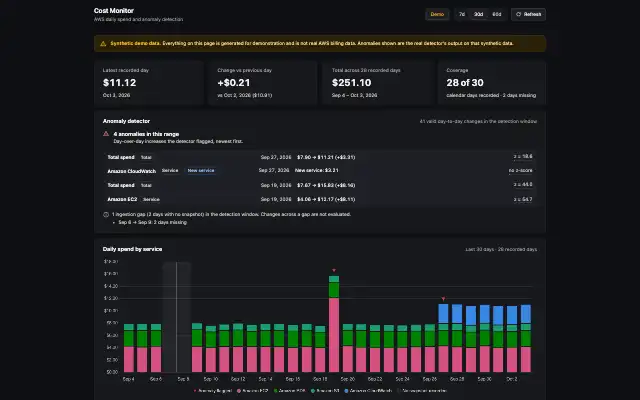Click the Service tag on the CloudWatch row
Screen dimensions: 640x400
coord(170,171)
